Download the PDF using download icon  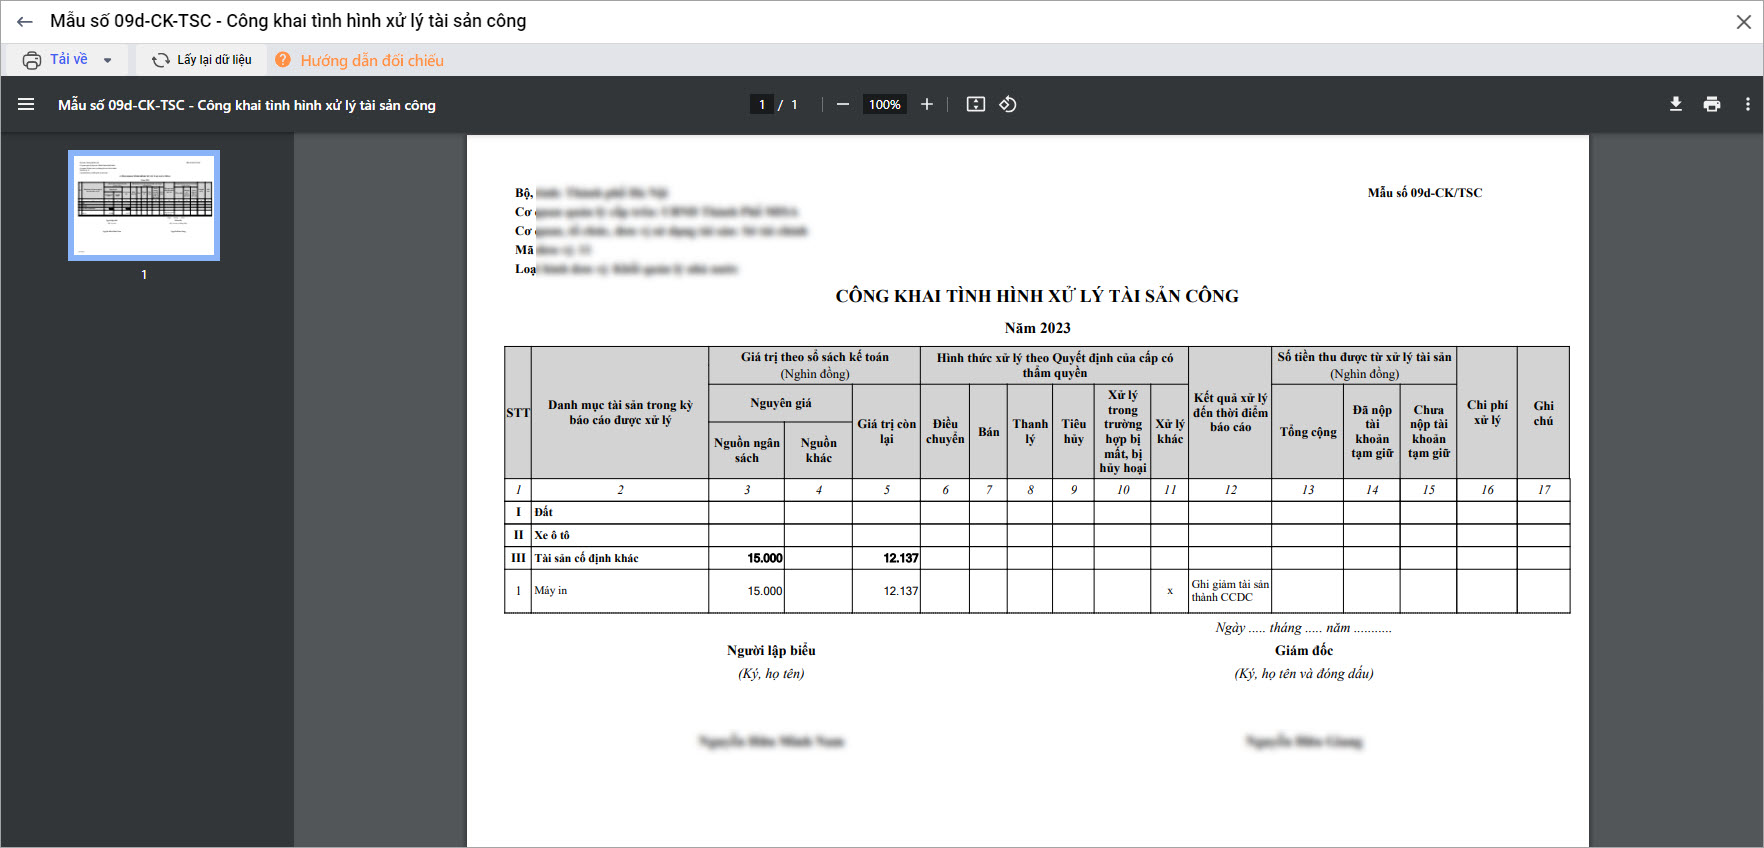pyautogui.click(x=1676, y=104)
